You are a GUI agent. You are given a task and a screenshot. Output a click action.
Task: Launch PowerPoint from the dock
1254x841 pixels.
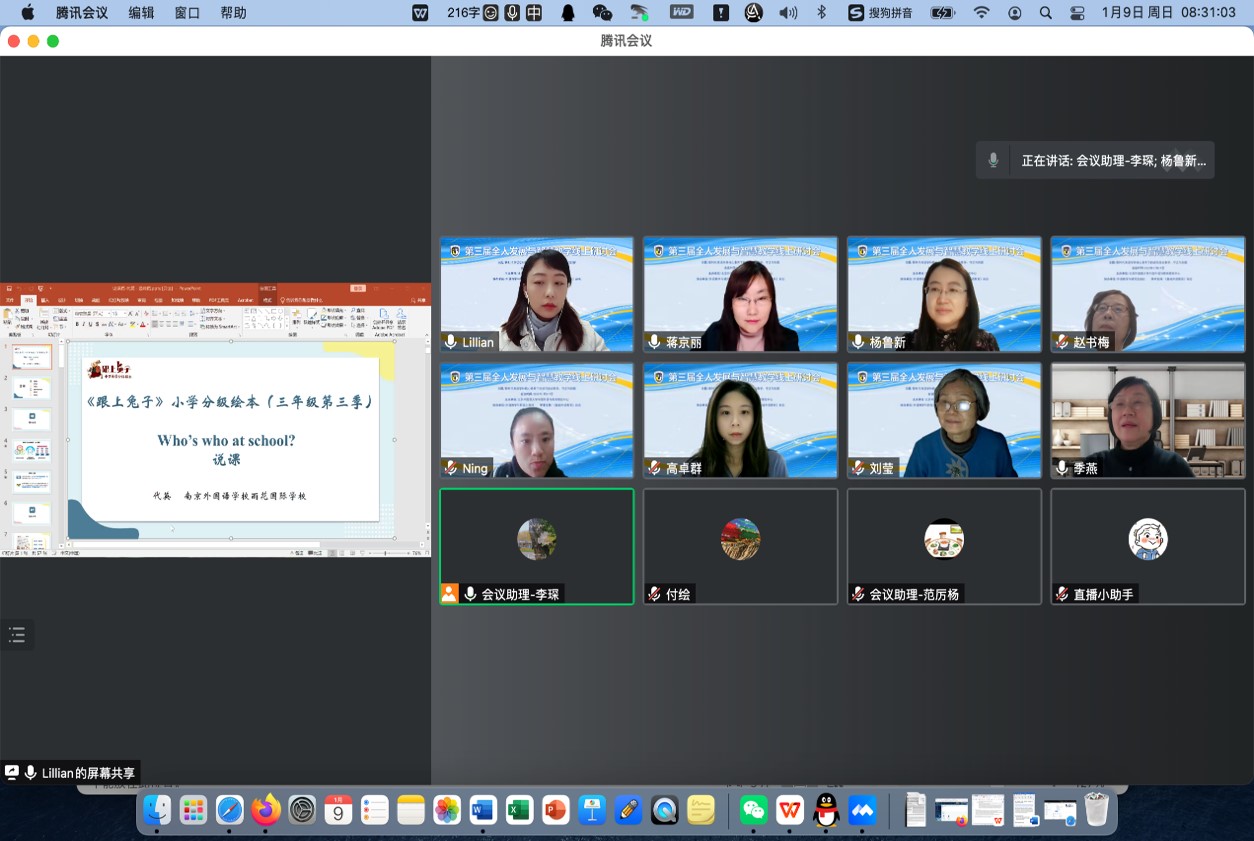click(x=556, y=810)
